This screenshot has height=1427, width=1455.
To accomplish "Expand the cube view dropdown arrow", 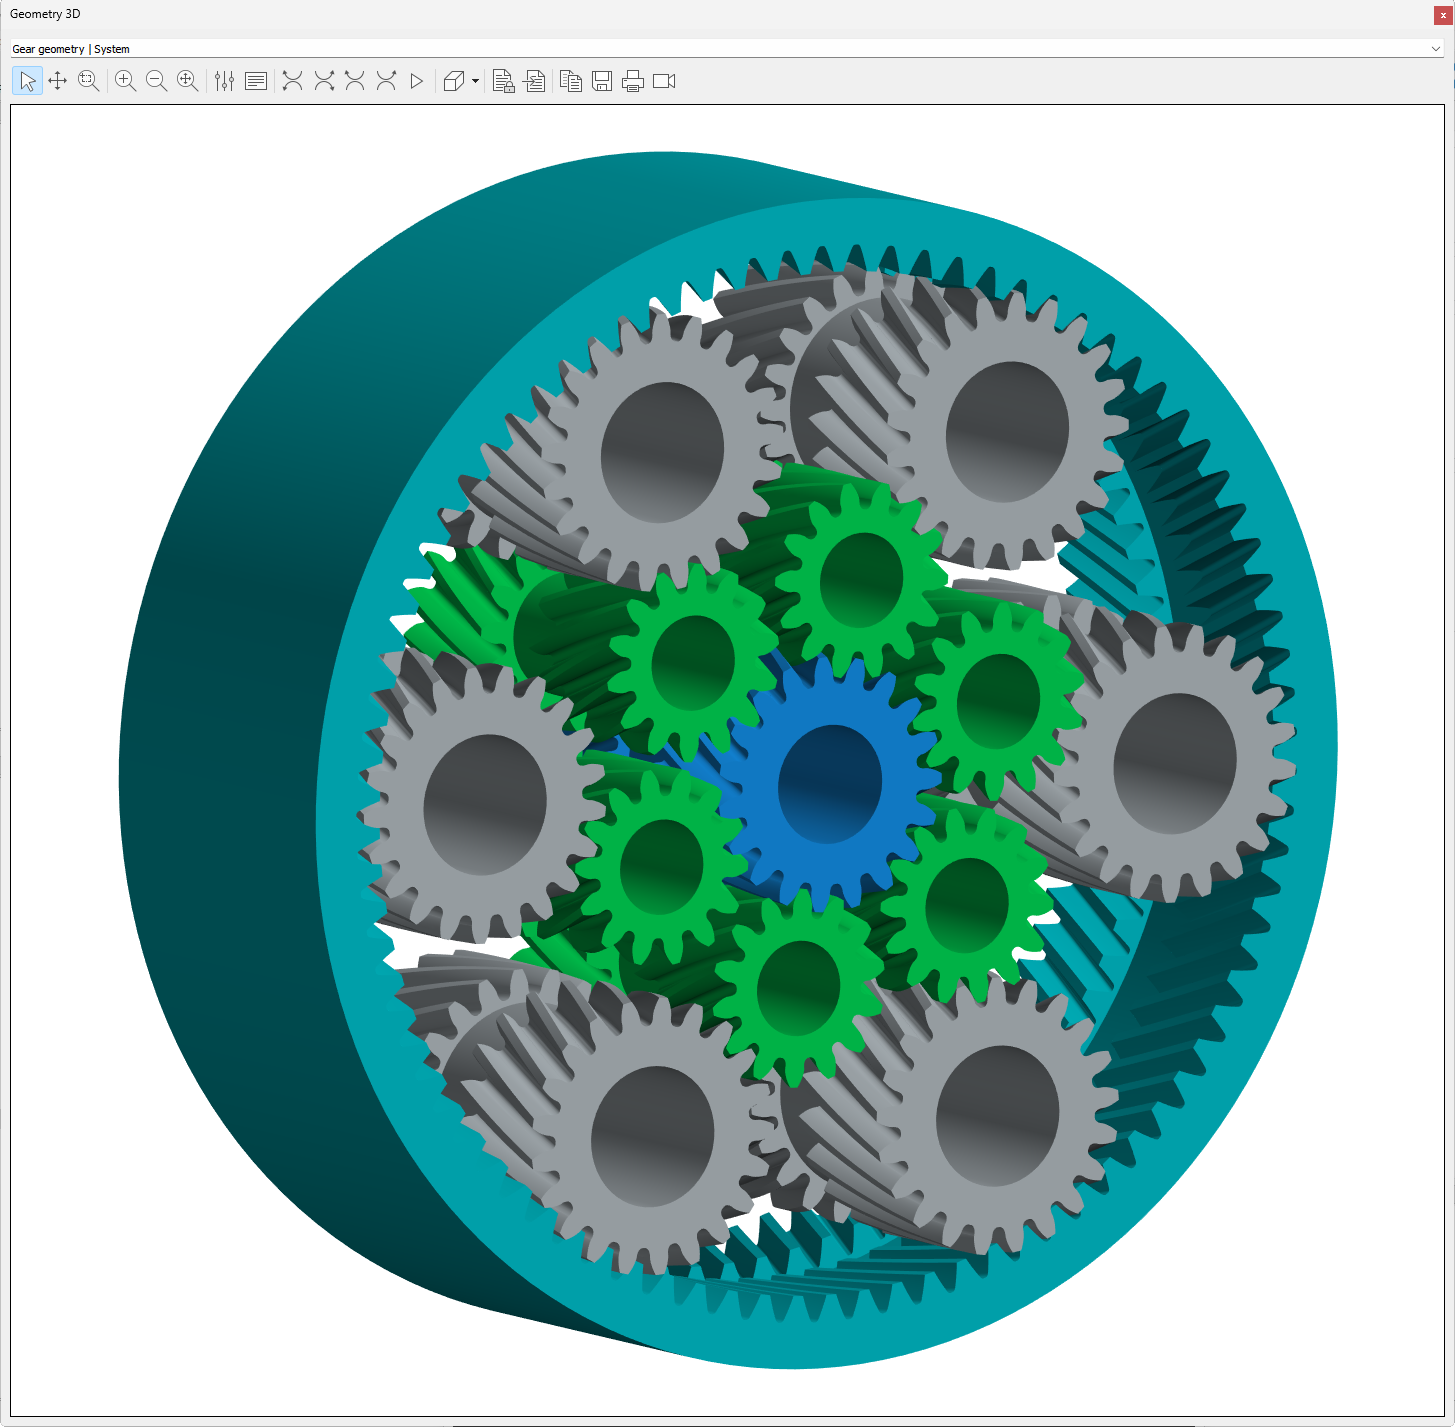I will [x=475, y=81].
